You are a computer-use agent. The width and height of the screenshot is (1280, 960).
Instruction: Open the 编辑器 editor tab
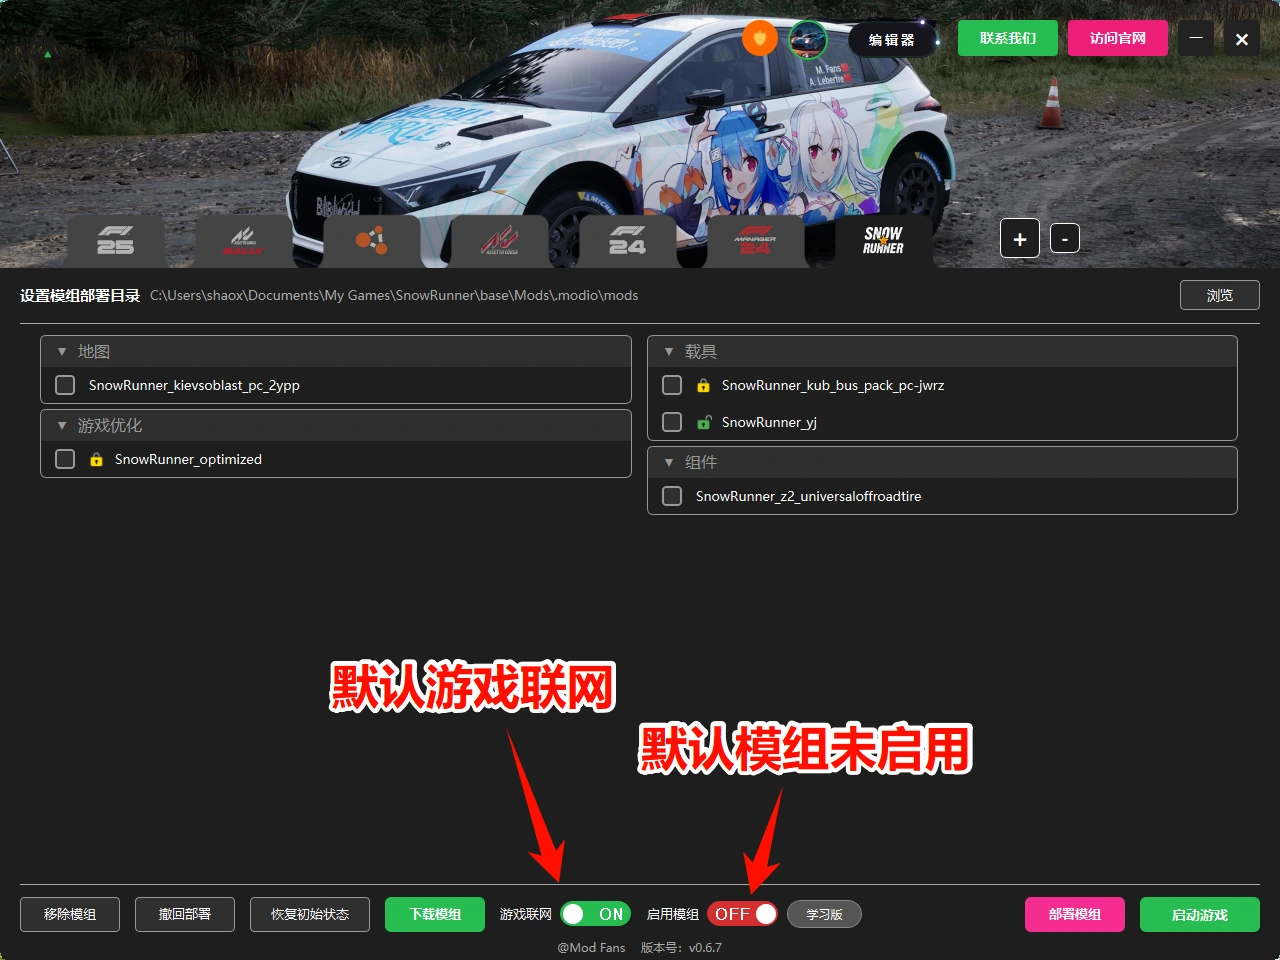tap(891, 39)
